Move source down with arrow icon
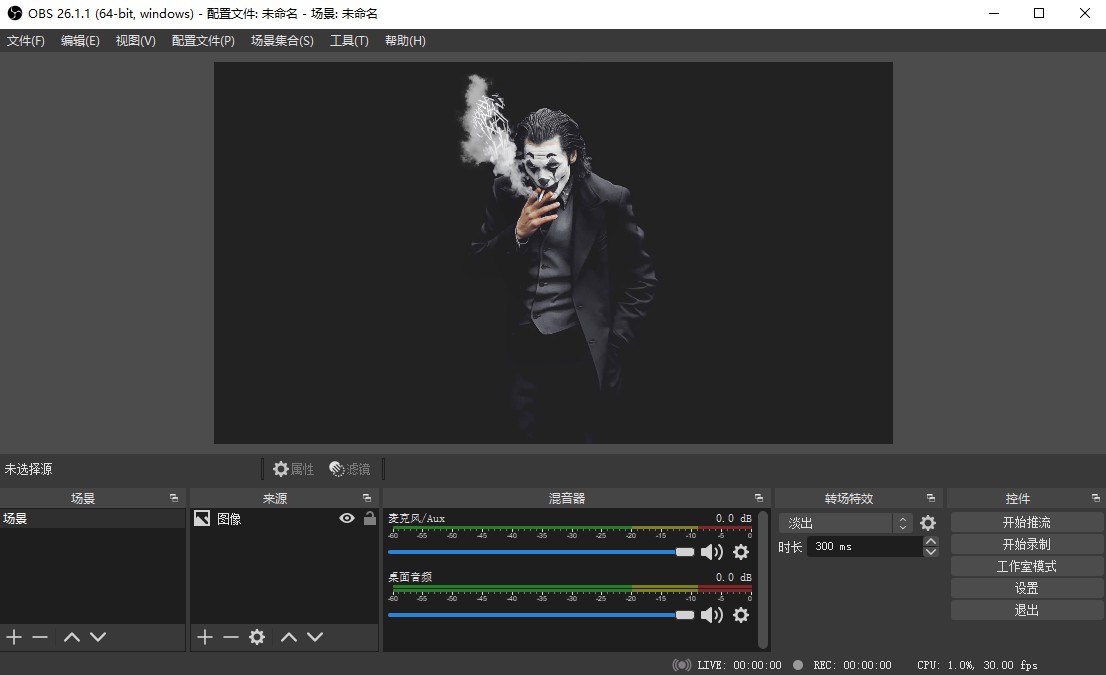The image size is (1106, 675). click(x=315, y=637)
